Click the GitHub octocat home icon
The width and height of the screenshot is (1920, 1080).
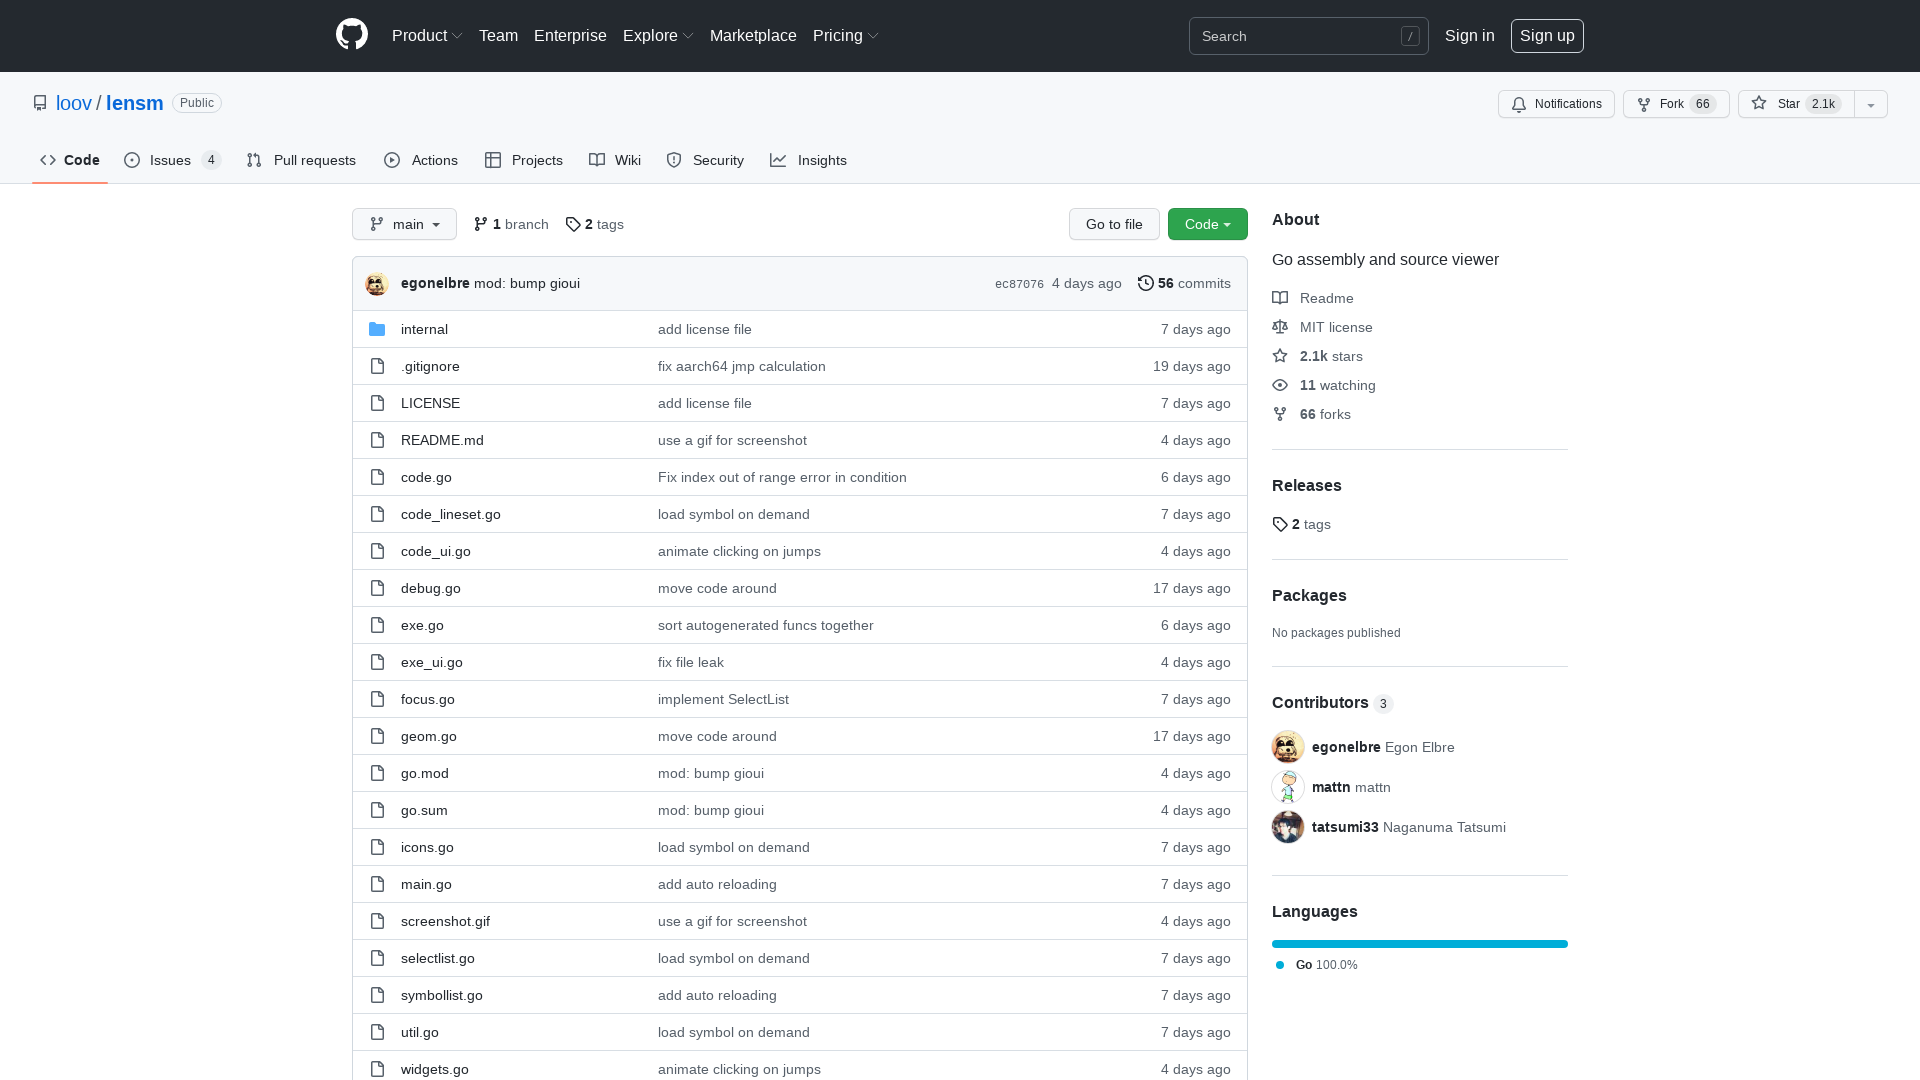pyautogui.click(x=351, y=35)
